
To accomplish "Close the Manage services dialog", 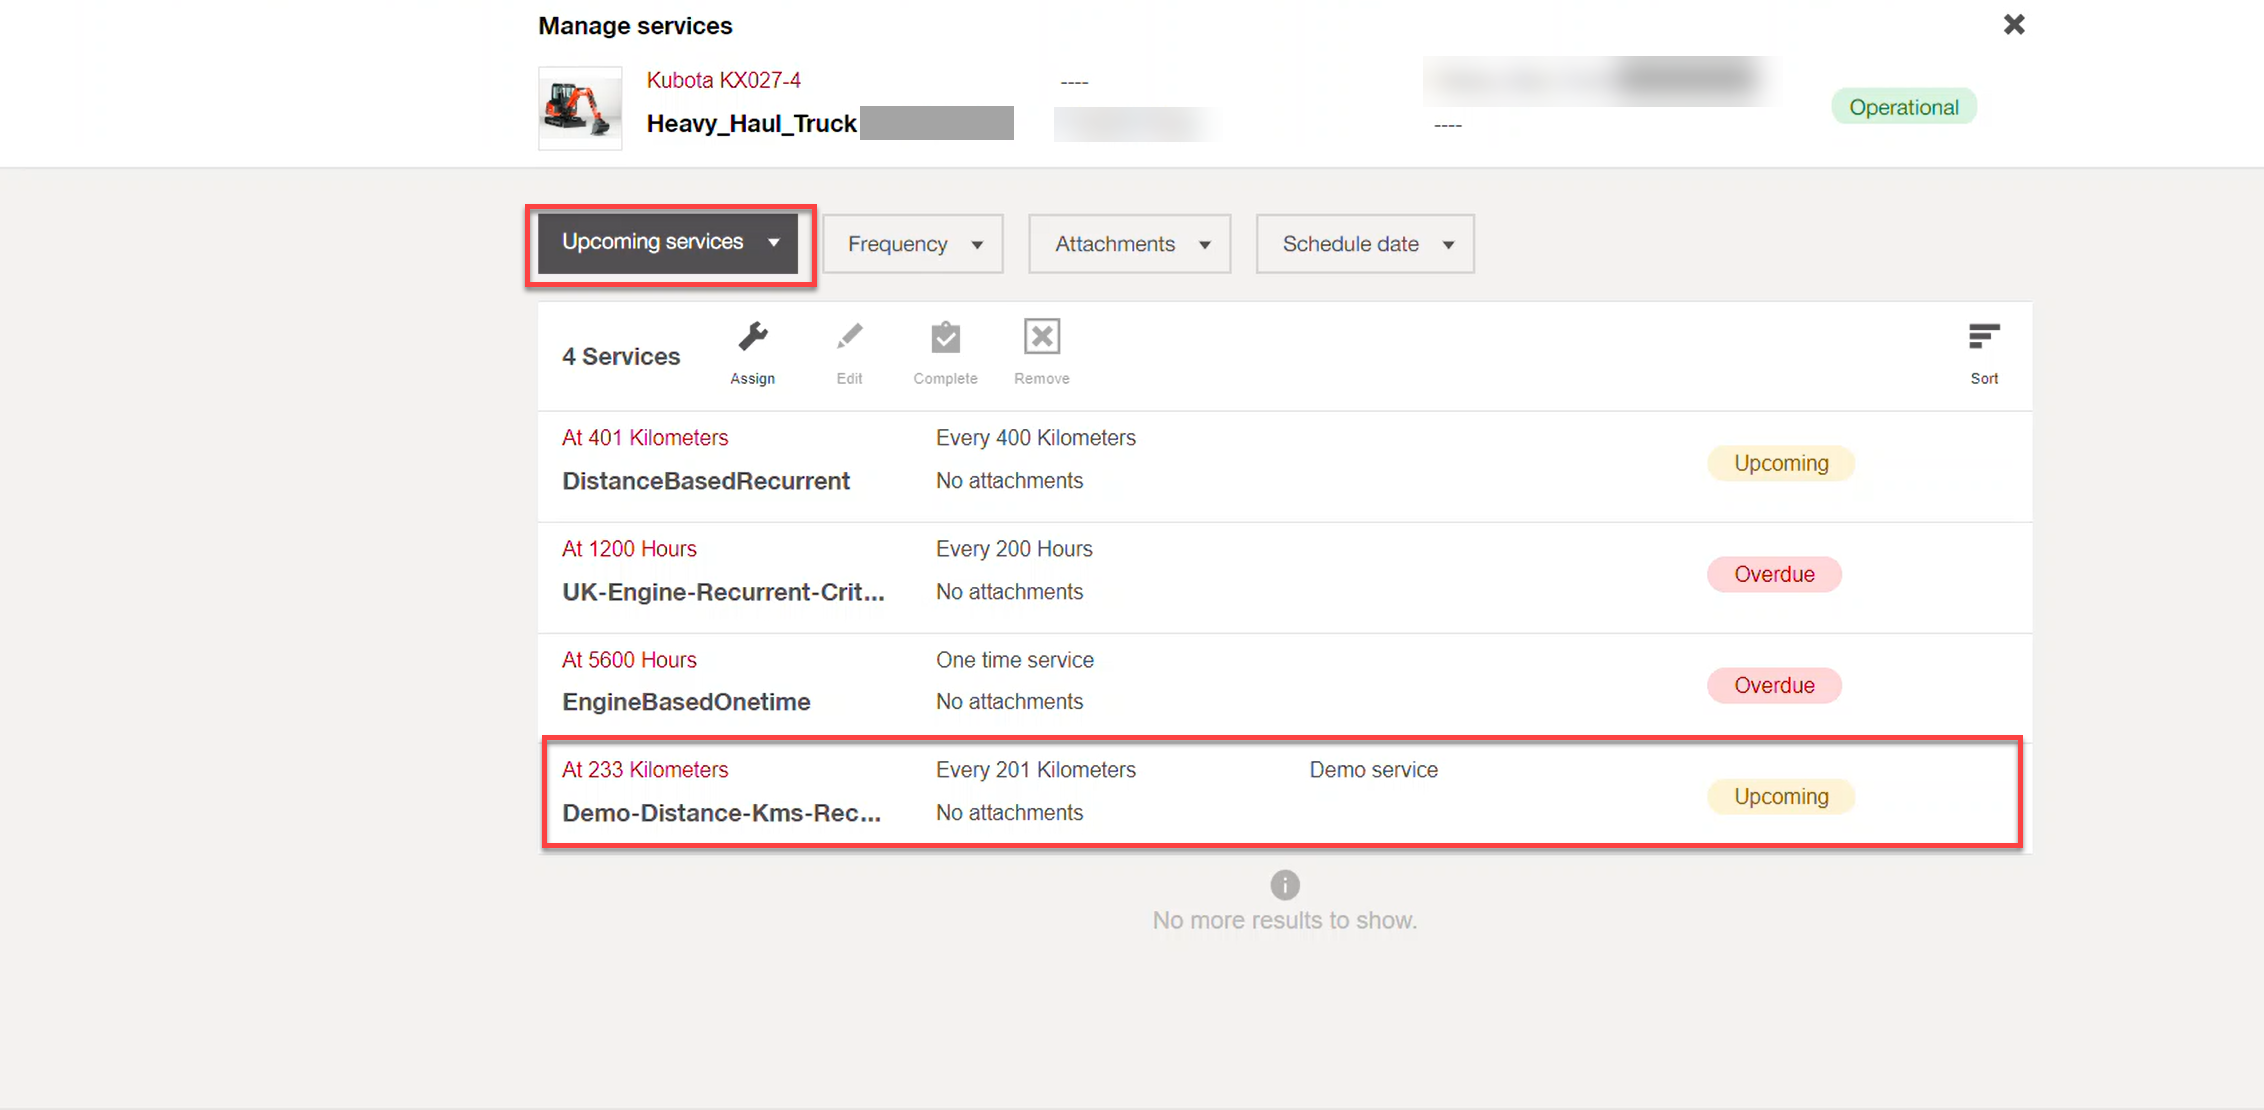I will click(2013, 25).
